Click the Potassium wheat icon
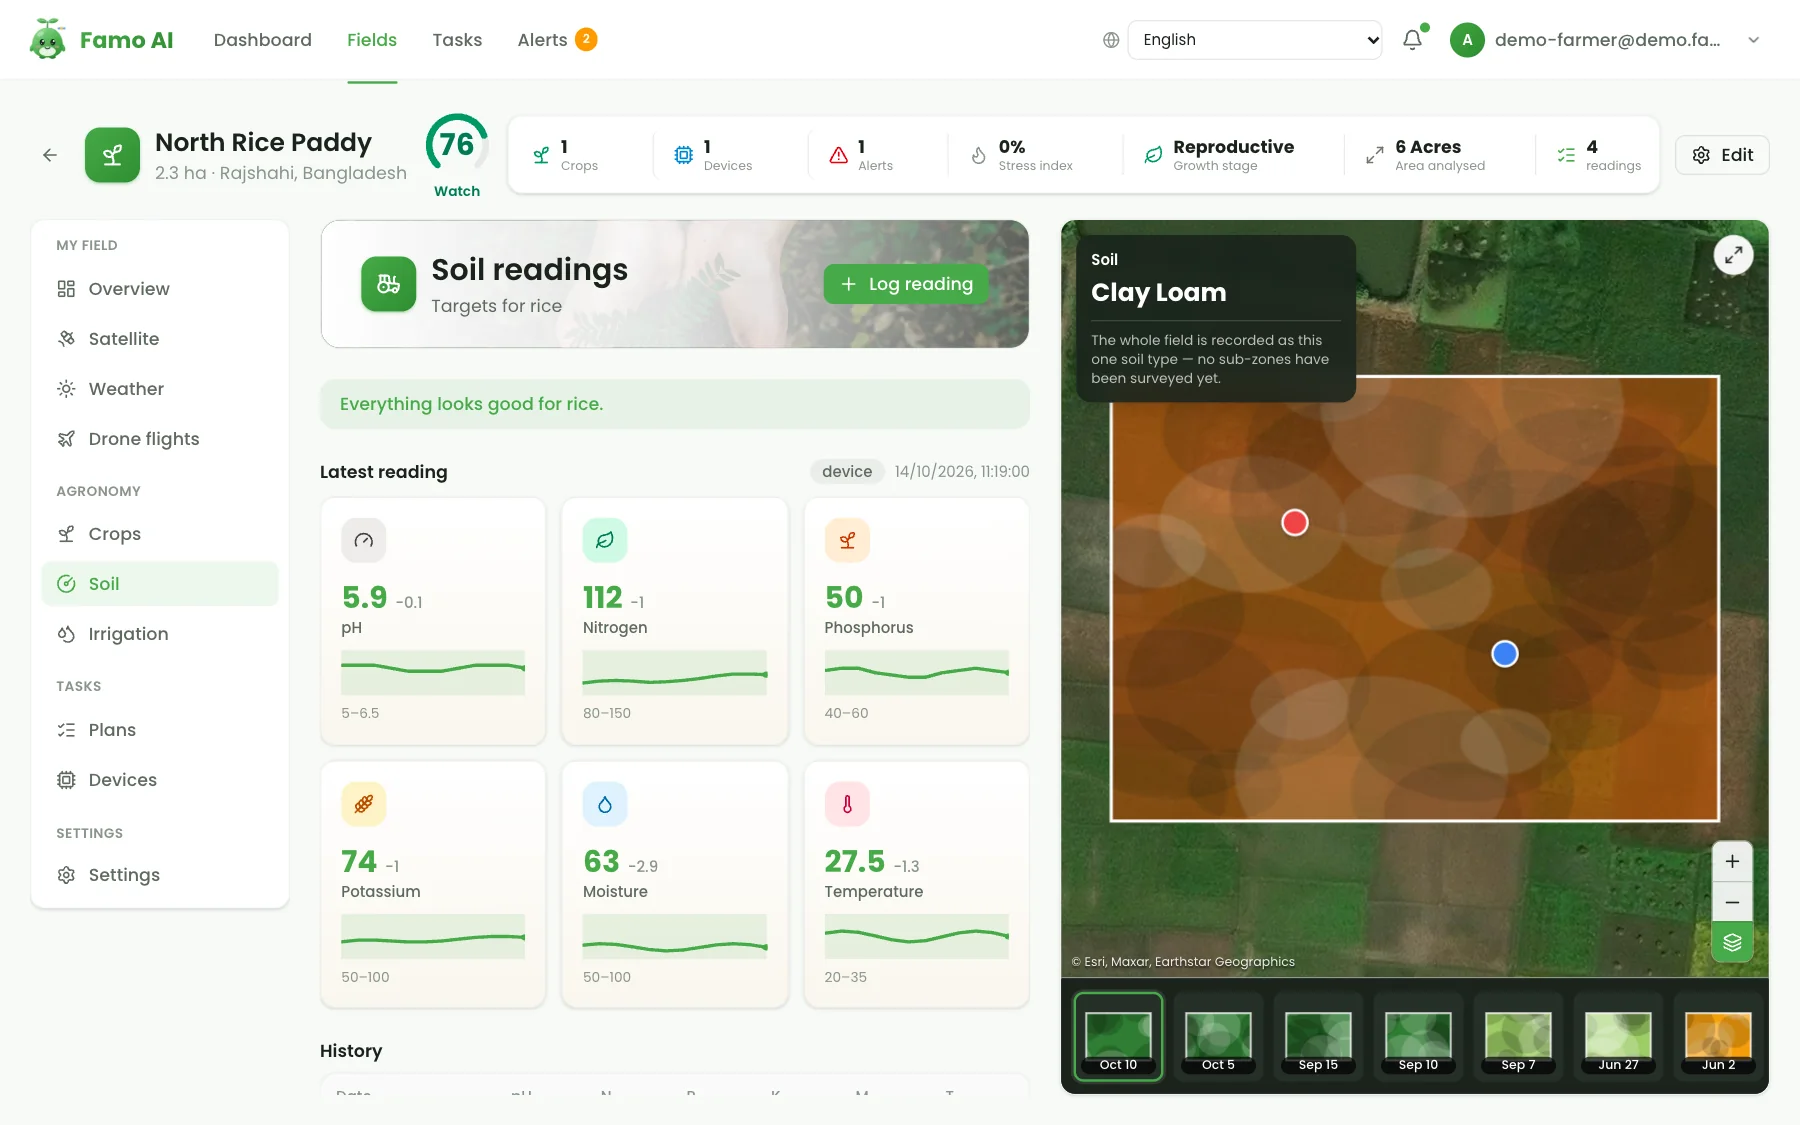Screen dimensions: 1800x1125 (363, 804)
